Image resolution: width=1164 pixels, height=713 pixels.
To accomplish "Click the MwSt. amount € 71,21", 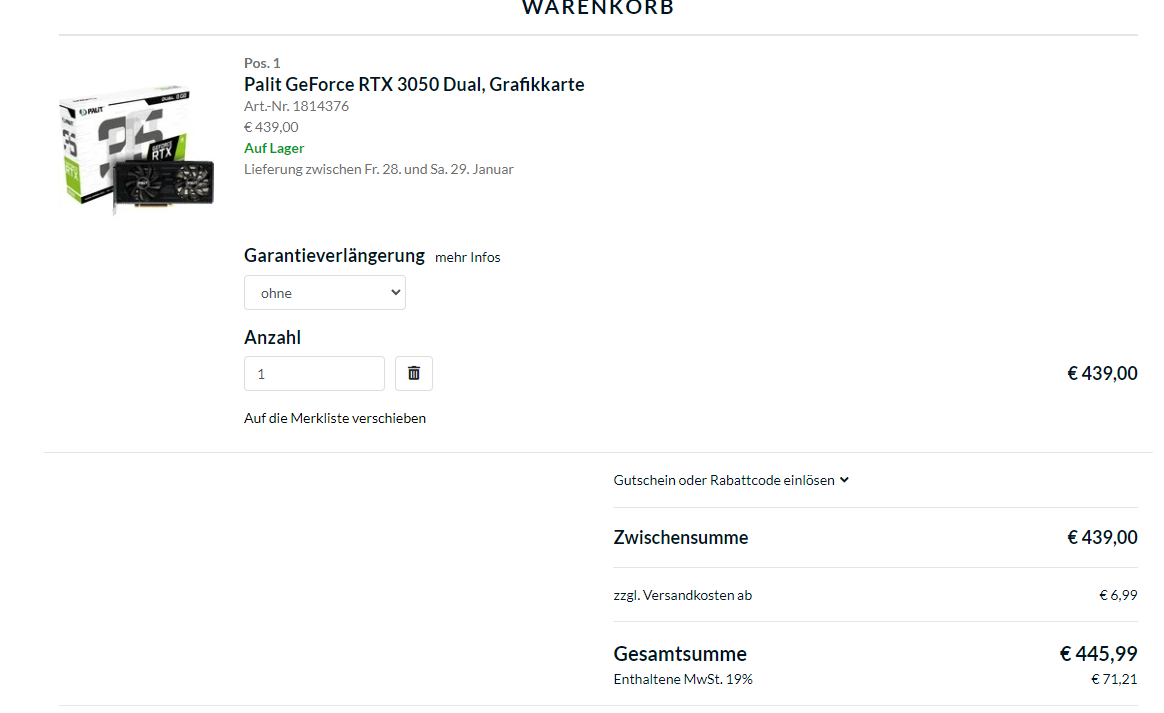I will coord(1113,679).
